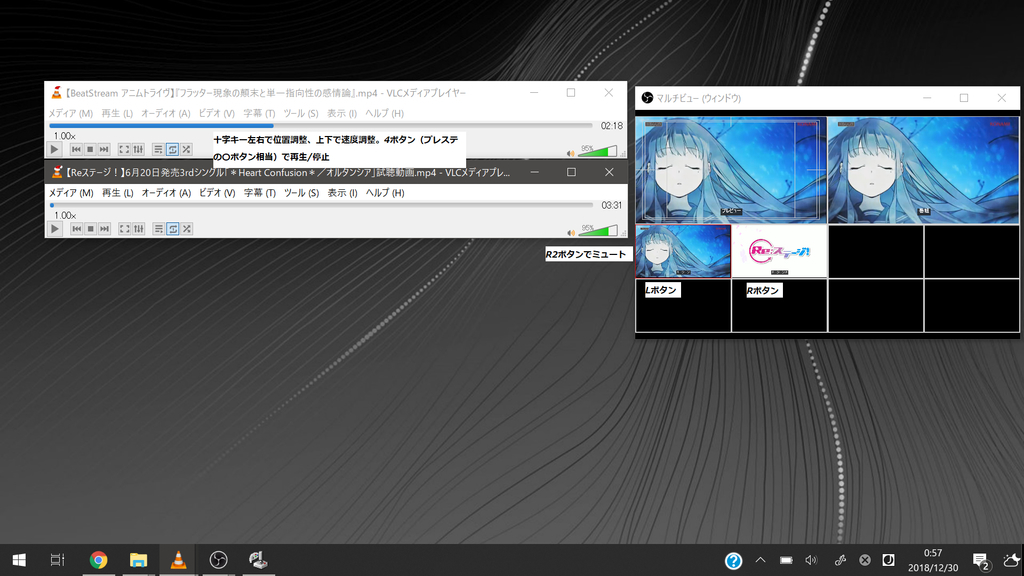Open メディア (M) menu in BeatStream VLC
1024x576 pixels.
(x=71, y=114)
